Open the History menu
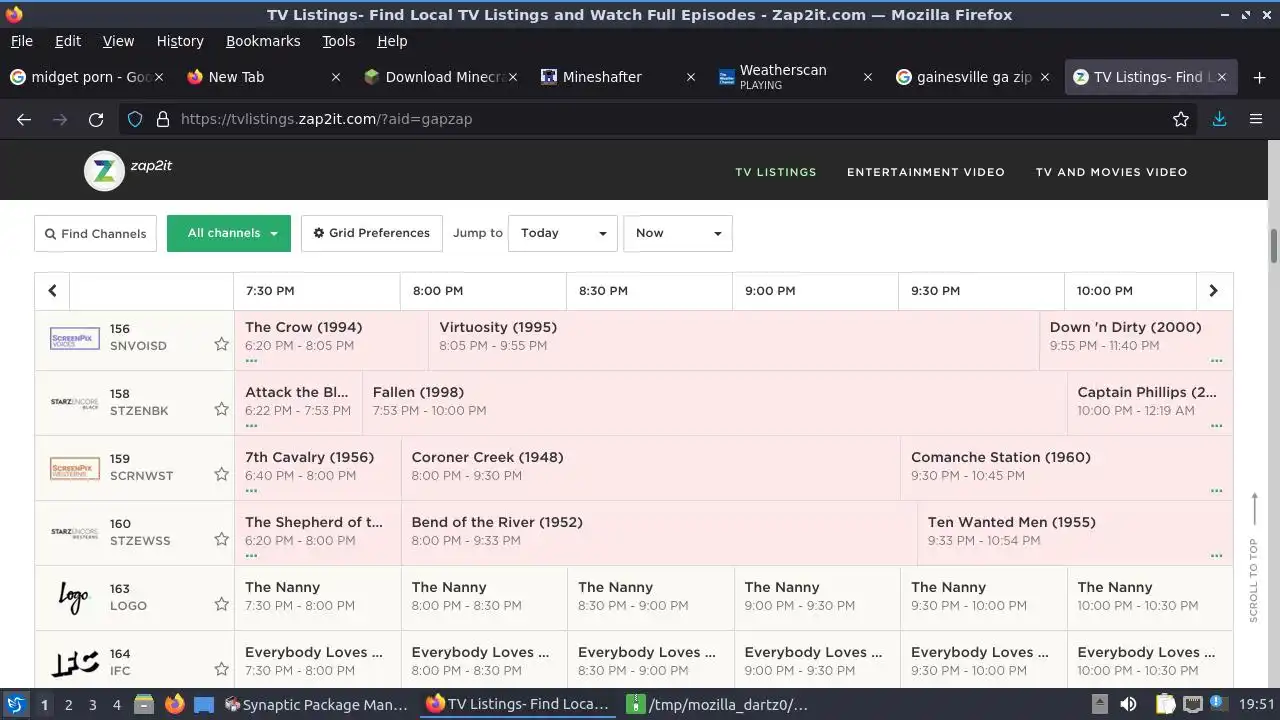 (180, 41)
